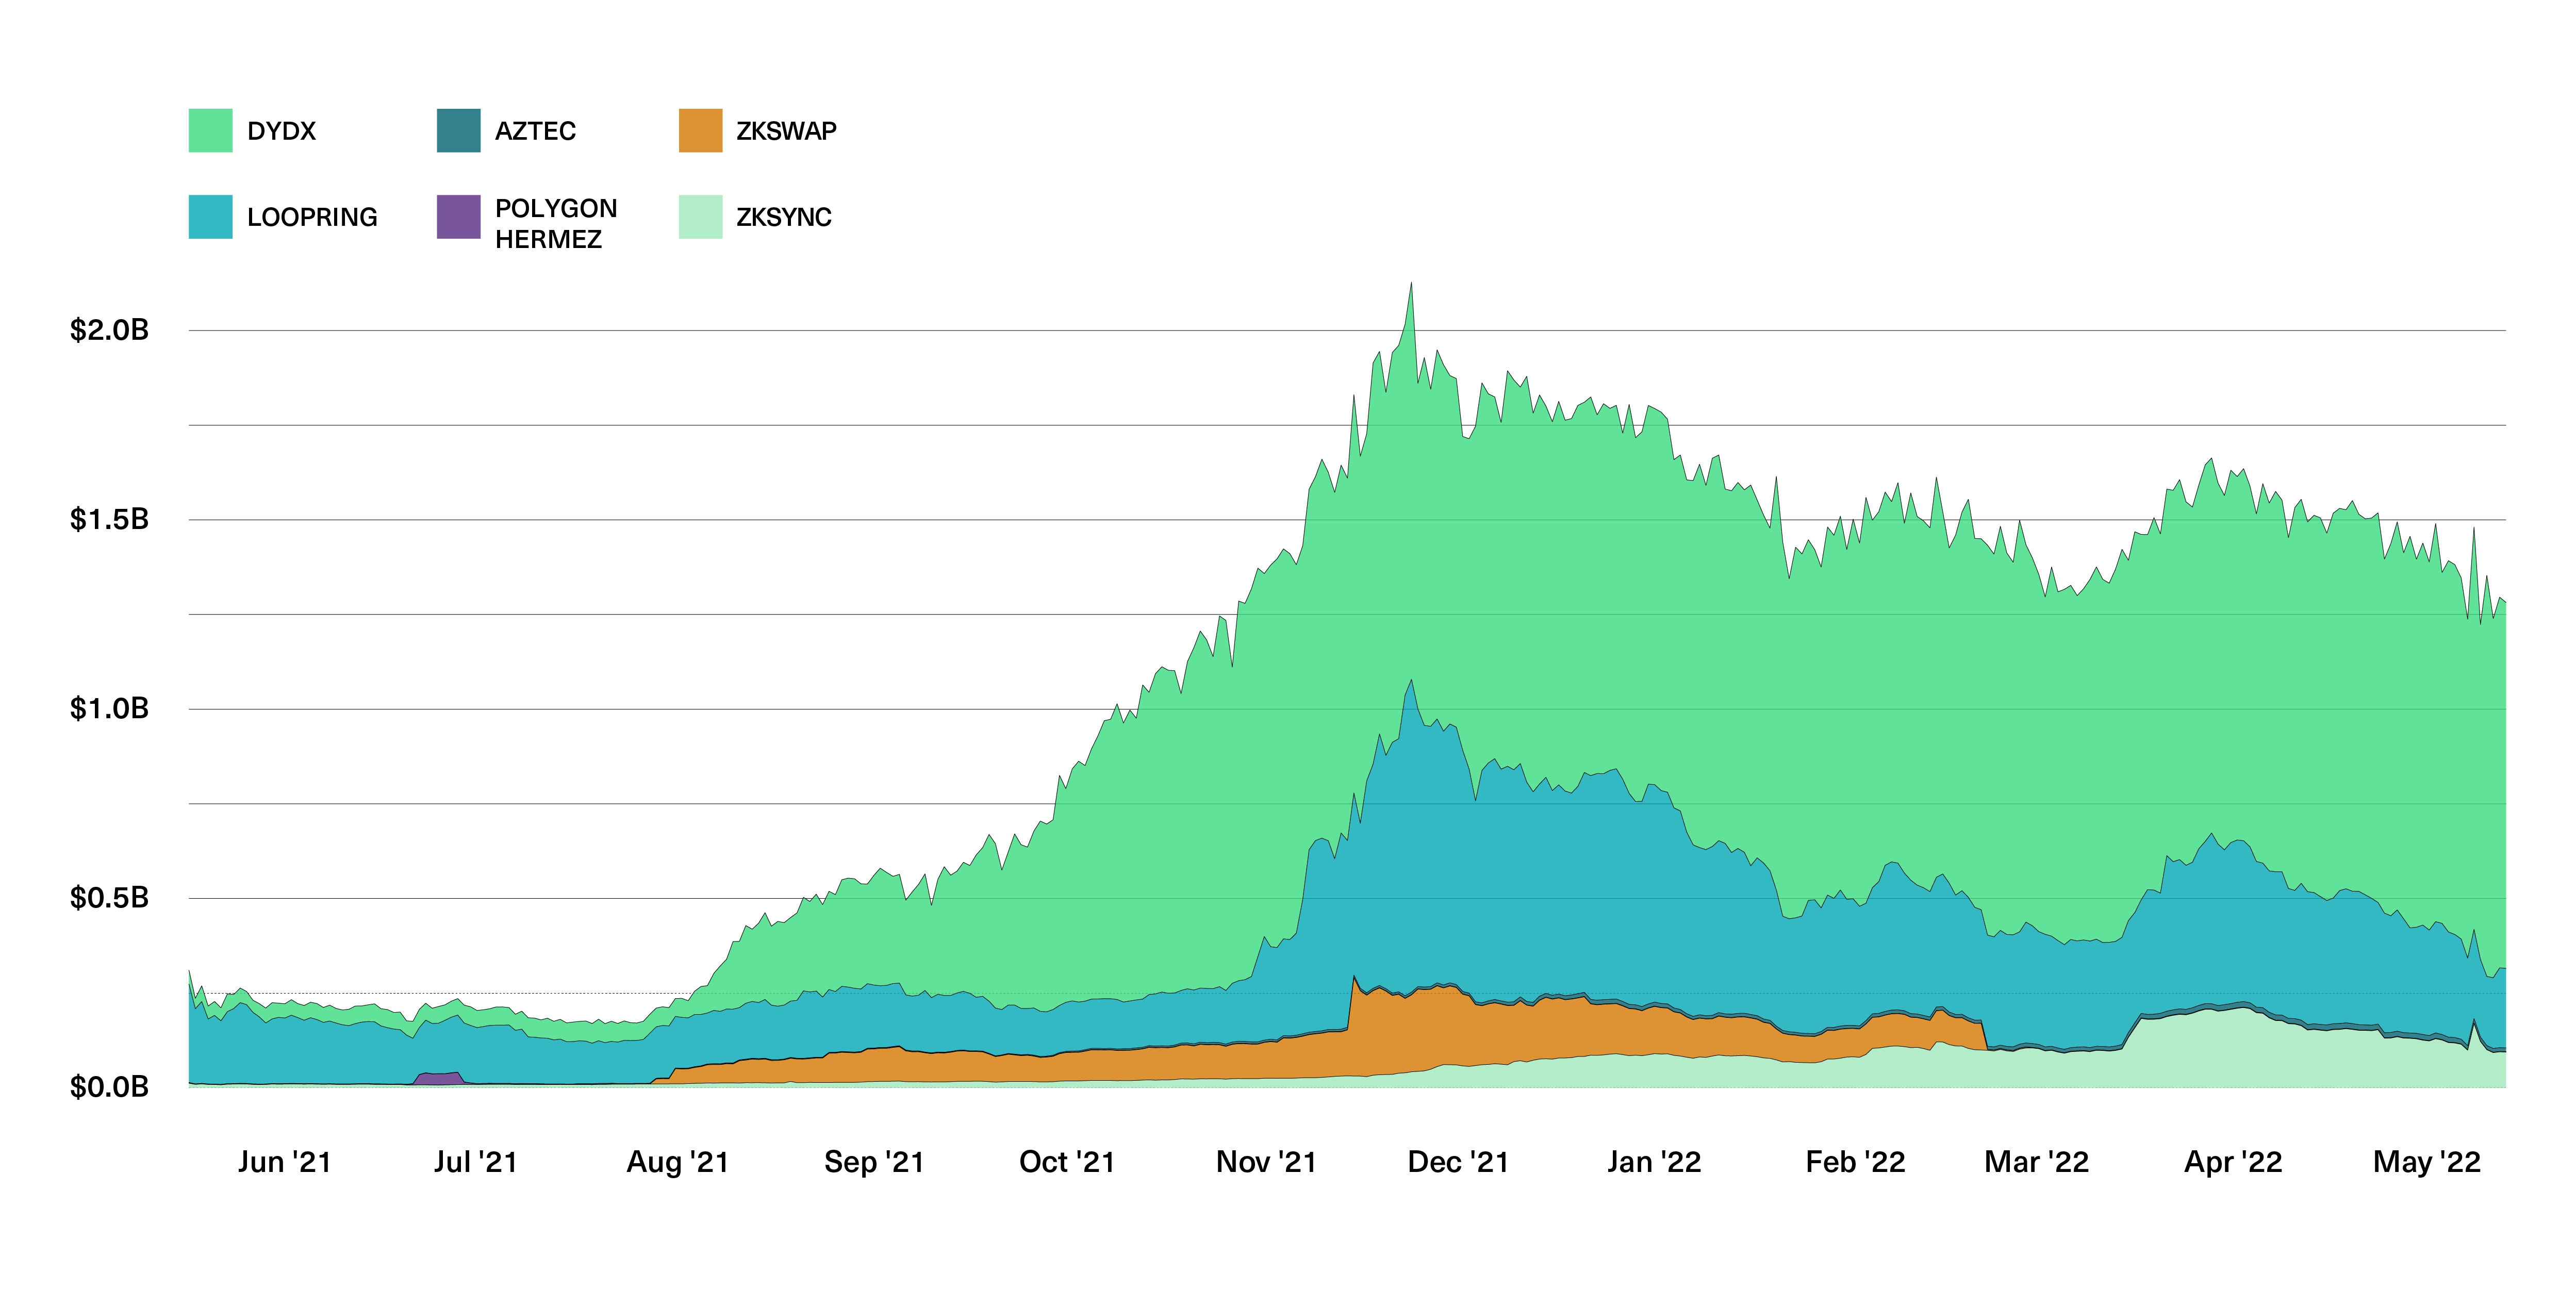
Task: Click the AZTEC dark teal legend swatch
Action: (x=458, y=131)
